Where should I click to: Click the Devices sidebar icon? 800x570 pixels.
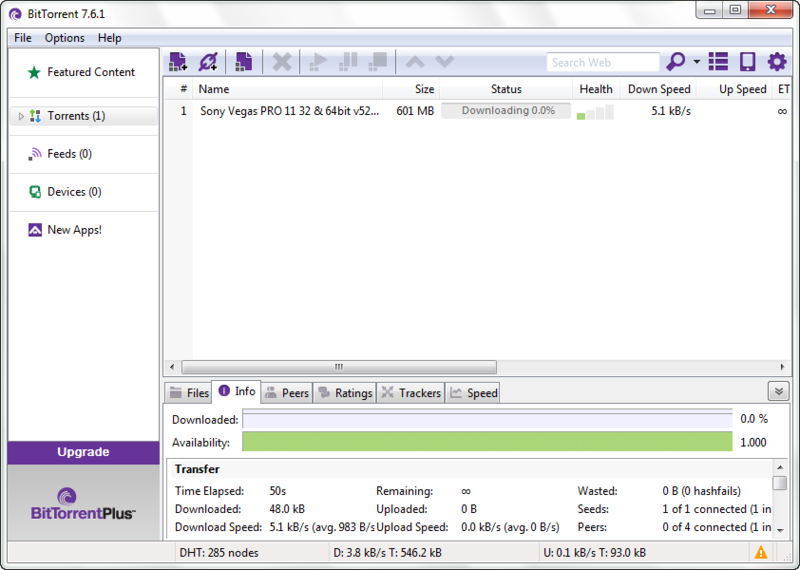[x=35, y=192]
